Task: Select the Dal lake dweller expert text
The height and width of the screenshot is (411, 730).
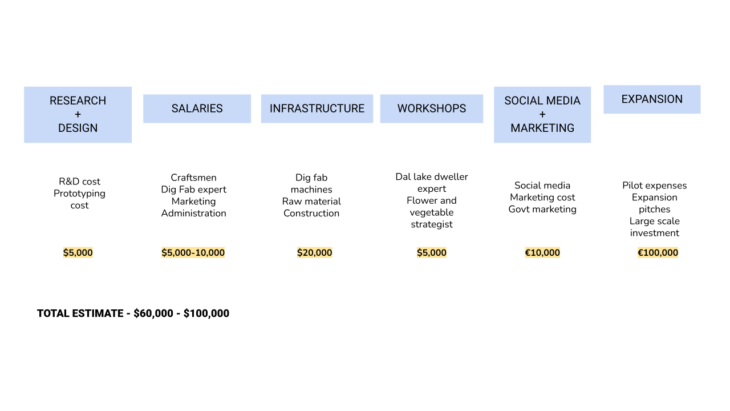Action: coord(432,182)
